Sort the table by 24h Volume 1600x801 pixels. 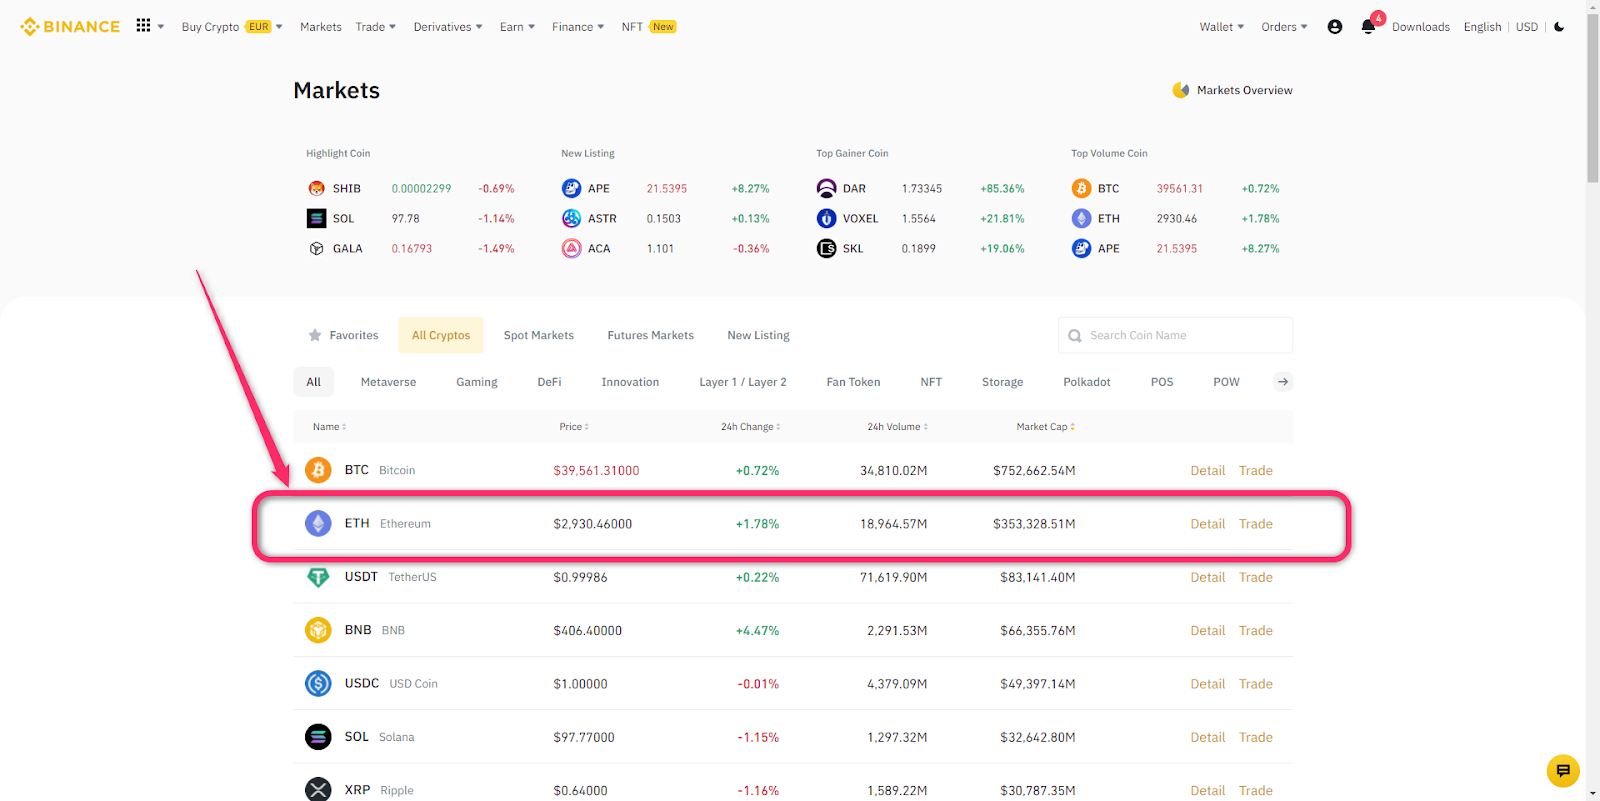[x=898, y=427]
